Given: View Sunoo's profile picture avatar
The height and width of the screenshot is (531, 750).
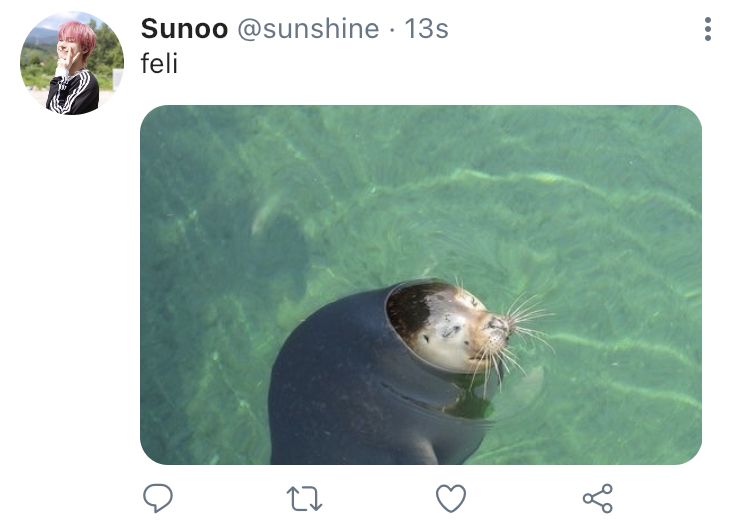Looking at the screenshot, I should (x=72, y=64).
